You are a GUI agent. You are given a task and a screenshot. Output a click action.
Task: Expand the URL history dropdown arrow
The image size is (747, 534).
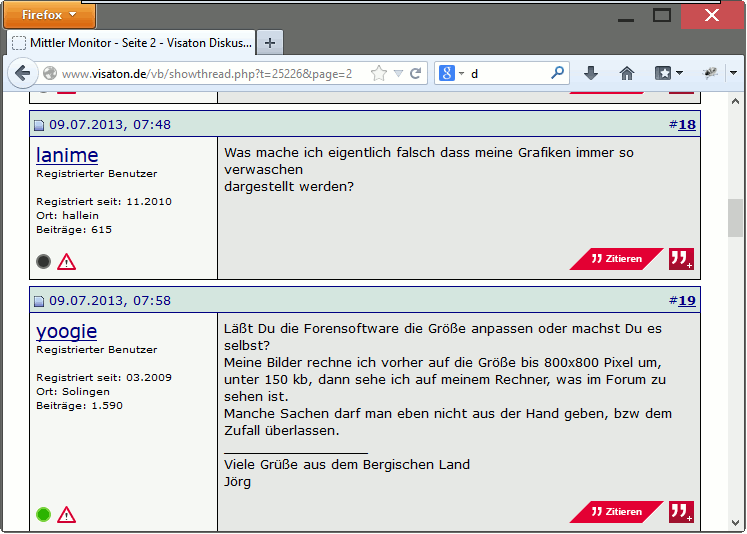(x=398, y=74)
